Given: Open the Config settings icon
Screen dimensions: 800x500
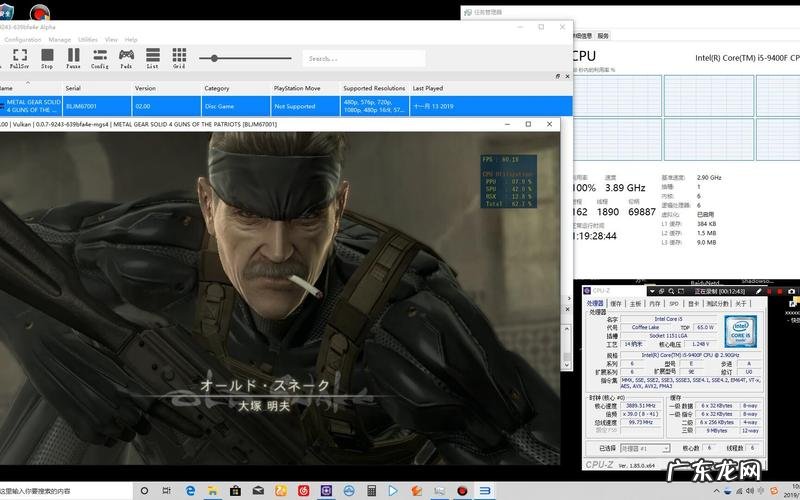Looking at the screenshot, I should [x=100, y=57].
